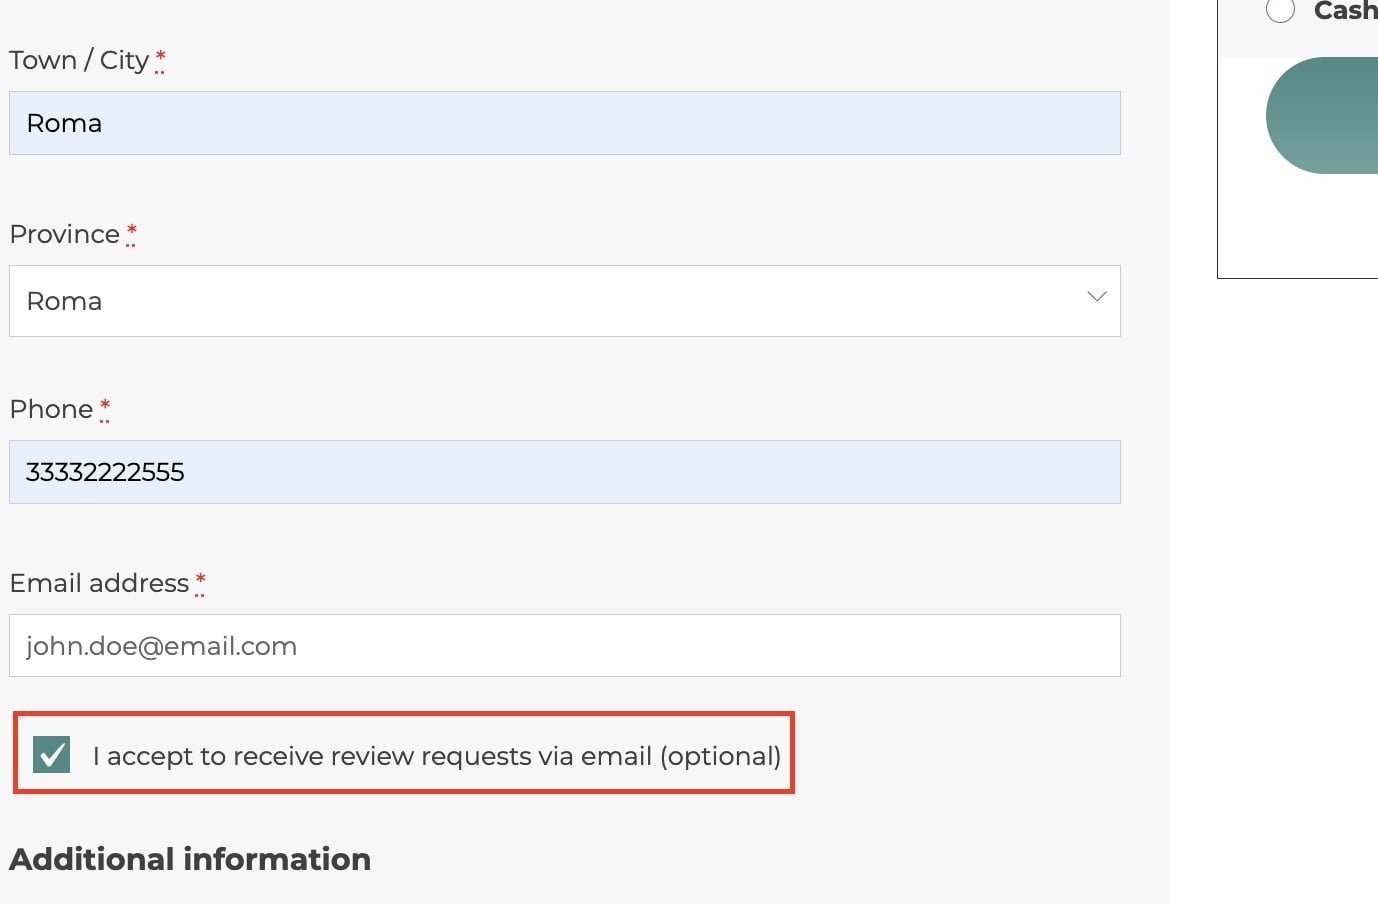Click the green rounded button in payment box

pyautogui.click(x=1322, y=115)
